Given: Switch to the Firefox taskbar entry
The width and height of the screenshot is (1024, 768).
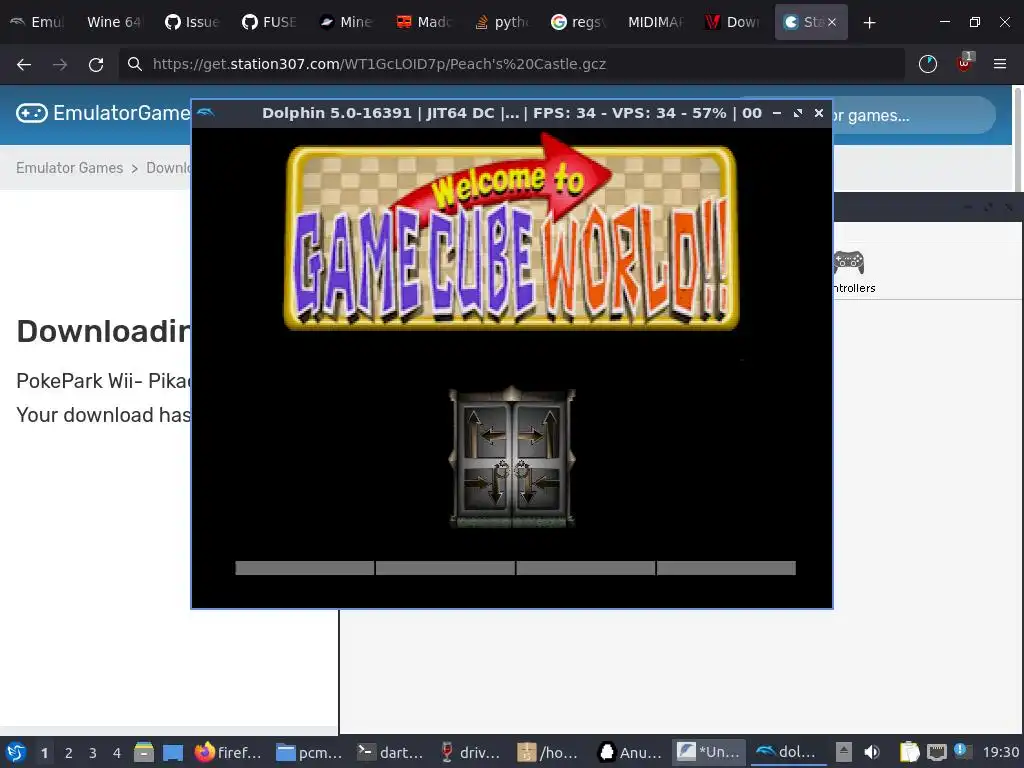Looking at the screenshot, I should tap(228, 752).
